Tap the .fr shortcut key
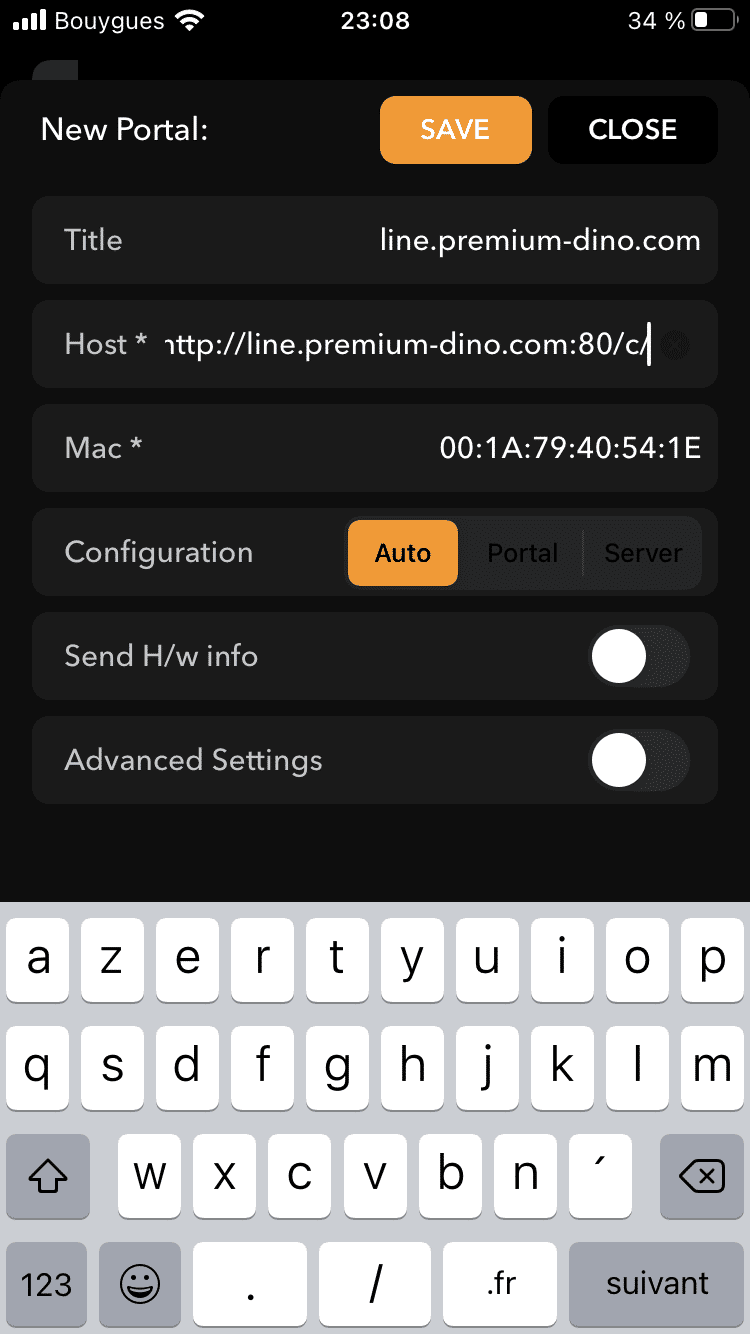 (500, 1285)
